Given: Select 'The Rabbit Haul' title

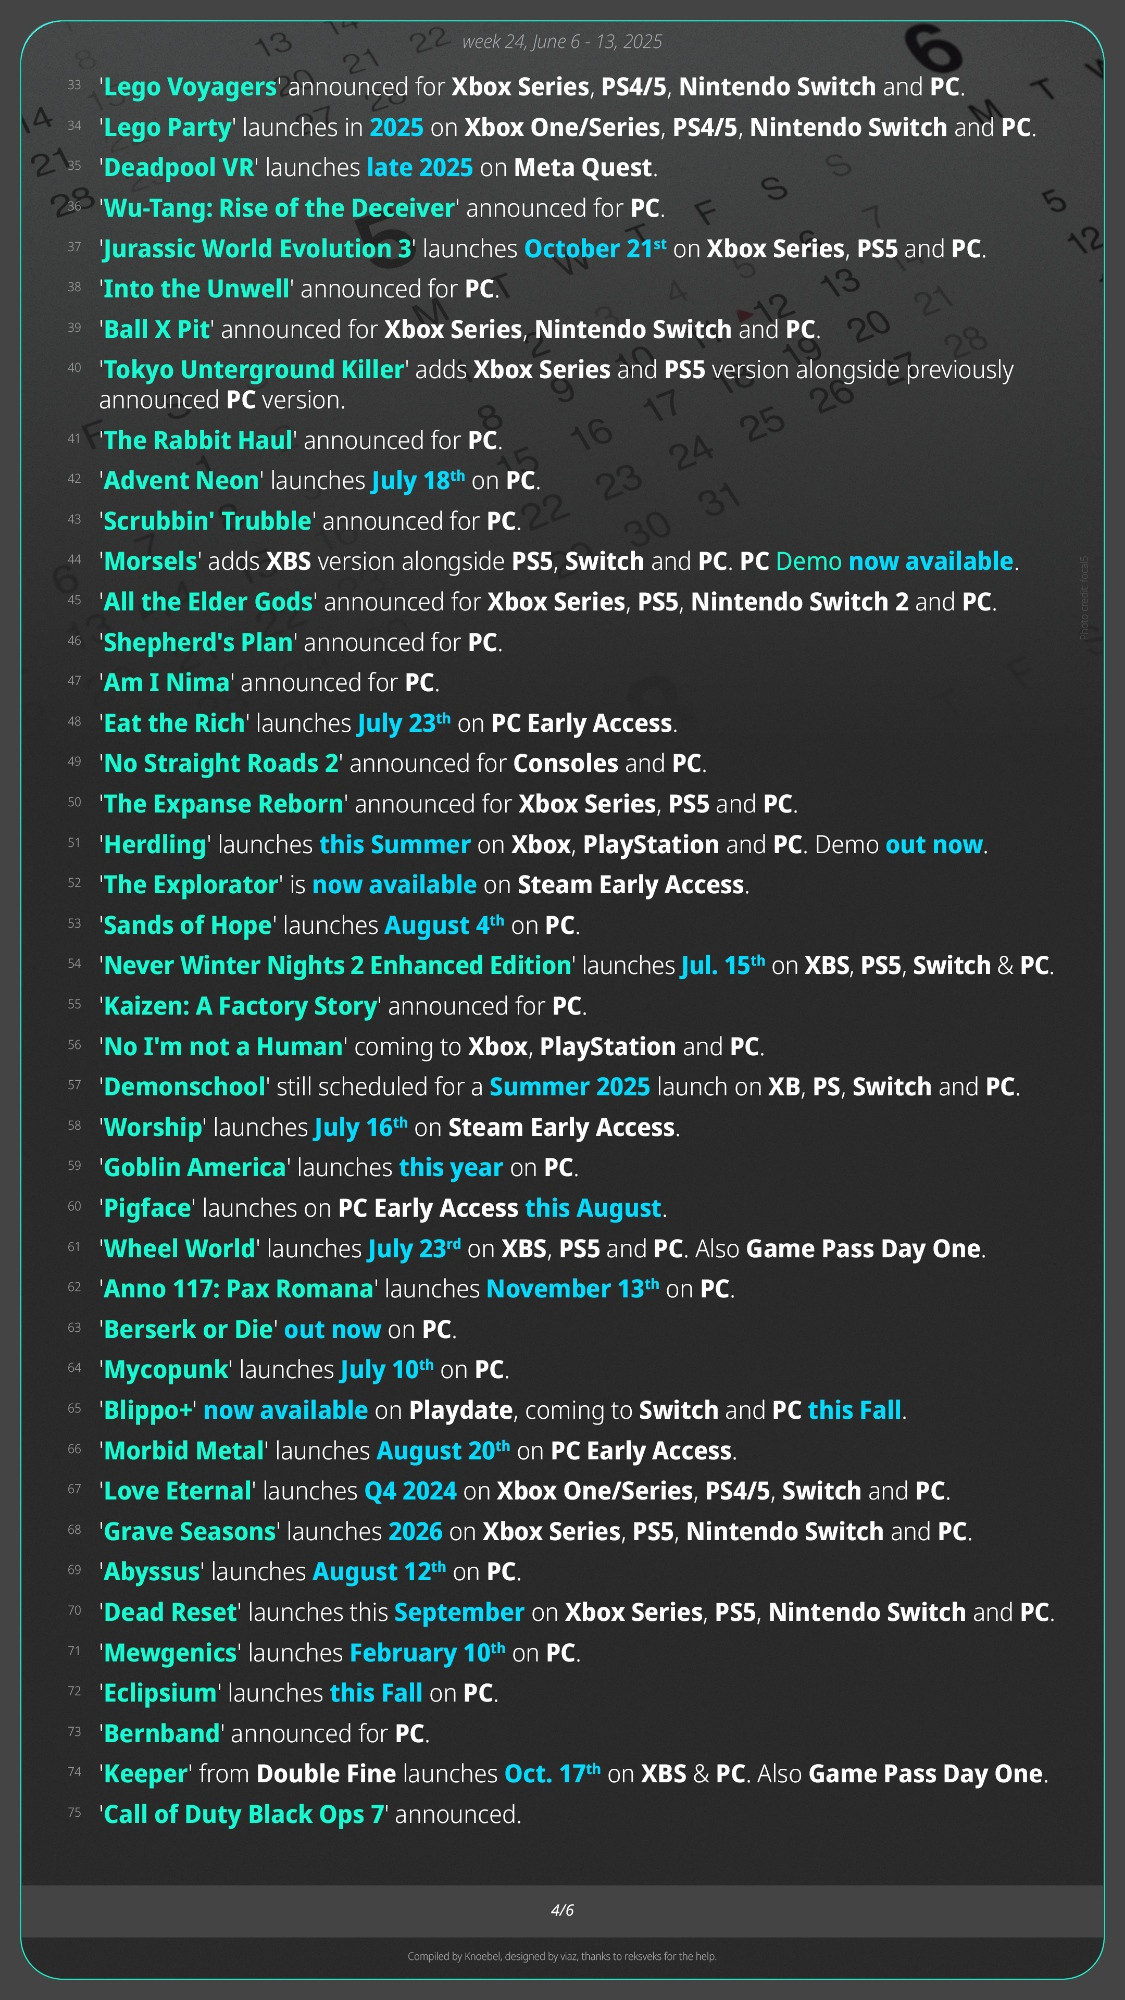Looking at the screenshot, I should (198, 441).
